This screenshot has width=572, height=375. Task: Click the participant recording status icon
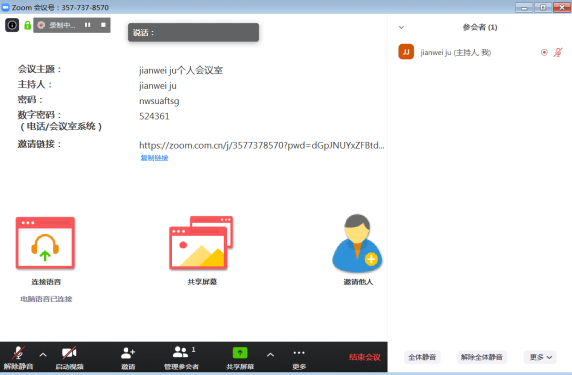tap(544, 53)
